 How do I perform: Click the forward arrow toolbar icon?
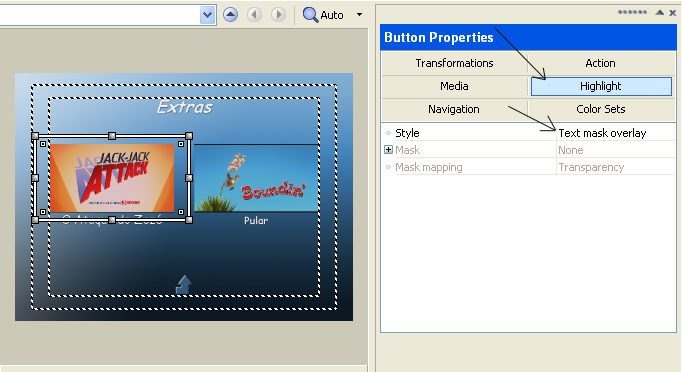pyautogui.click(x=278, y=15)
